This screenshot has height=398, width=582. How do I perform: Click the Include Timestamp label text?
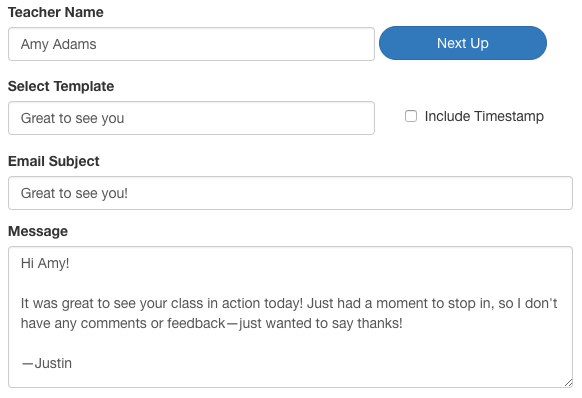(484, 116)
